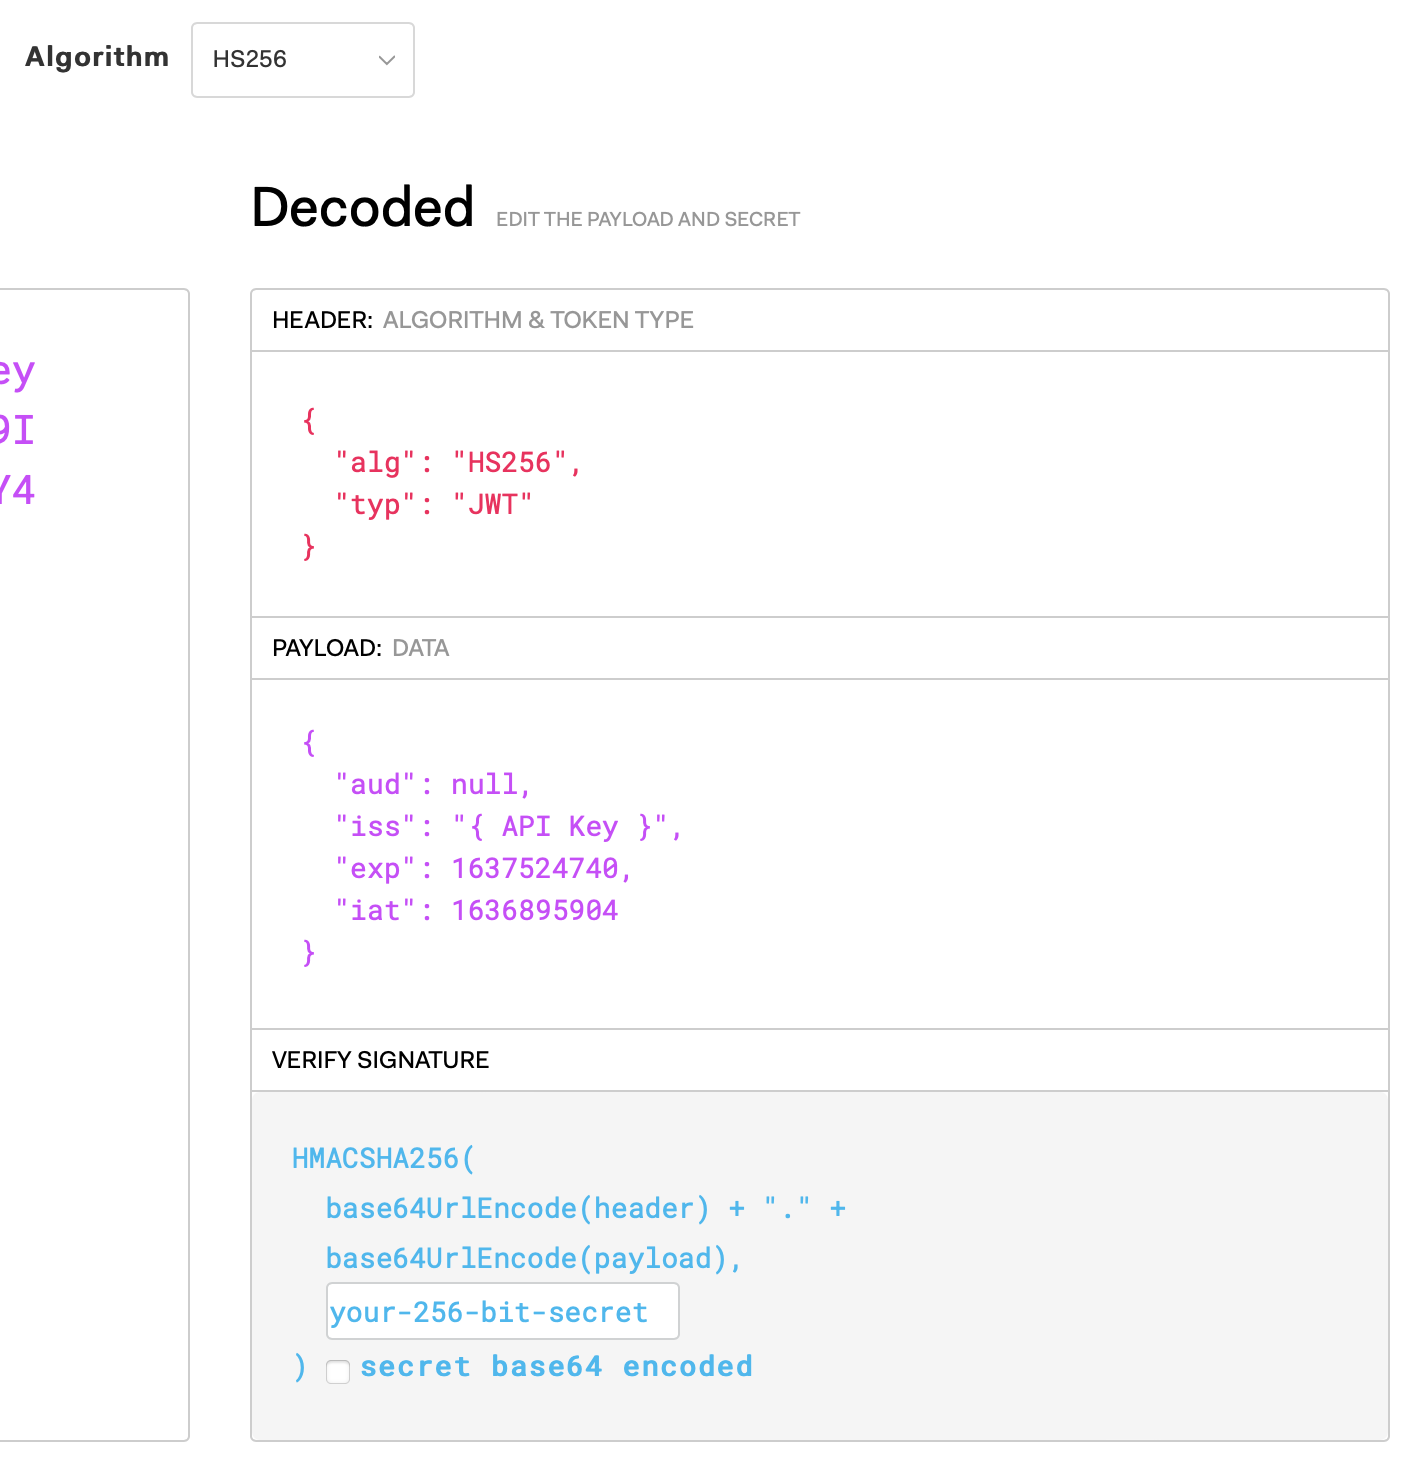Place cursor on the "alg": "HS256" line
This screenshot has height=1468, width=1426.
point(458,463)
